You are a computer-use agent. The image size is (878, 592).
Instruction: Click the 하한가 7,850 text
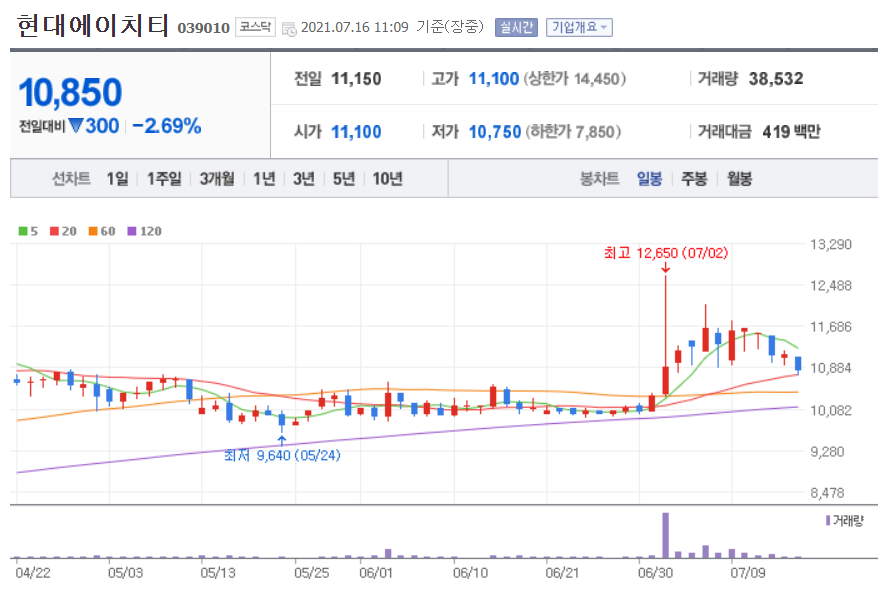click(x=573, y=132)
